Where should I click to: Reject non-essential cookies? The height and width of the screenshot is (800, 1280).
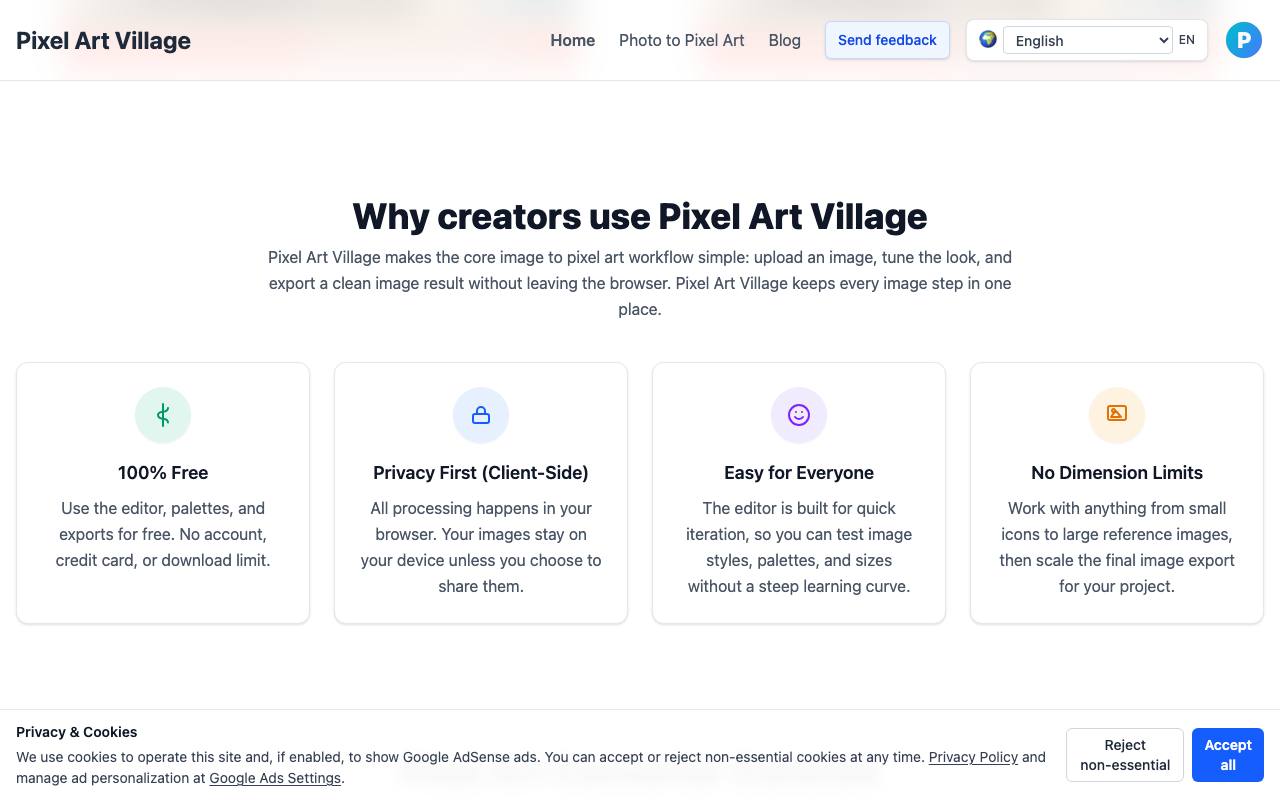(x=1125, y=755)
